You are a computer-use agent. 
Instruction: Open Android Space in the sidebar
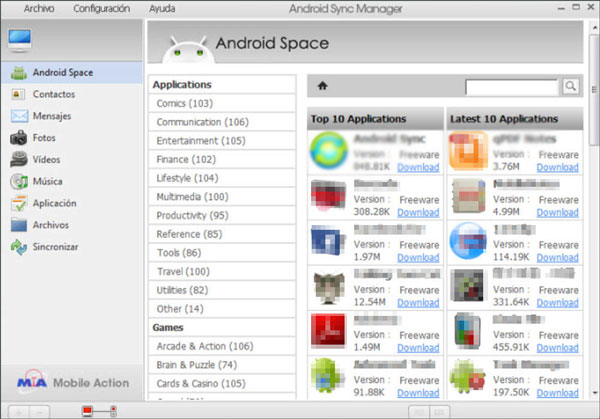click(x=72, y=72)
